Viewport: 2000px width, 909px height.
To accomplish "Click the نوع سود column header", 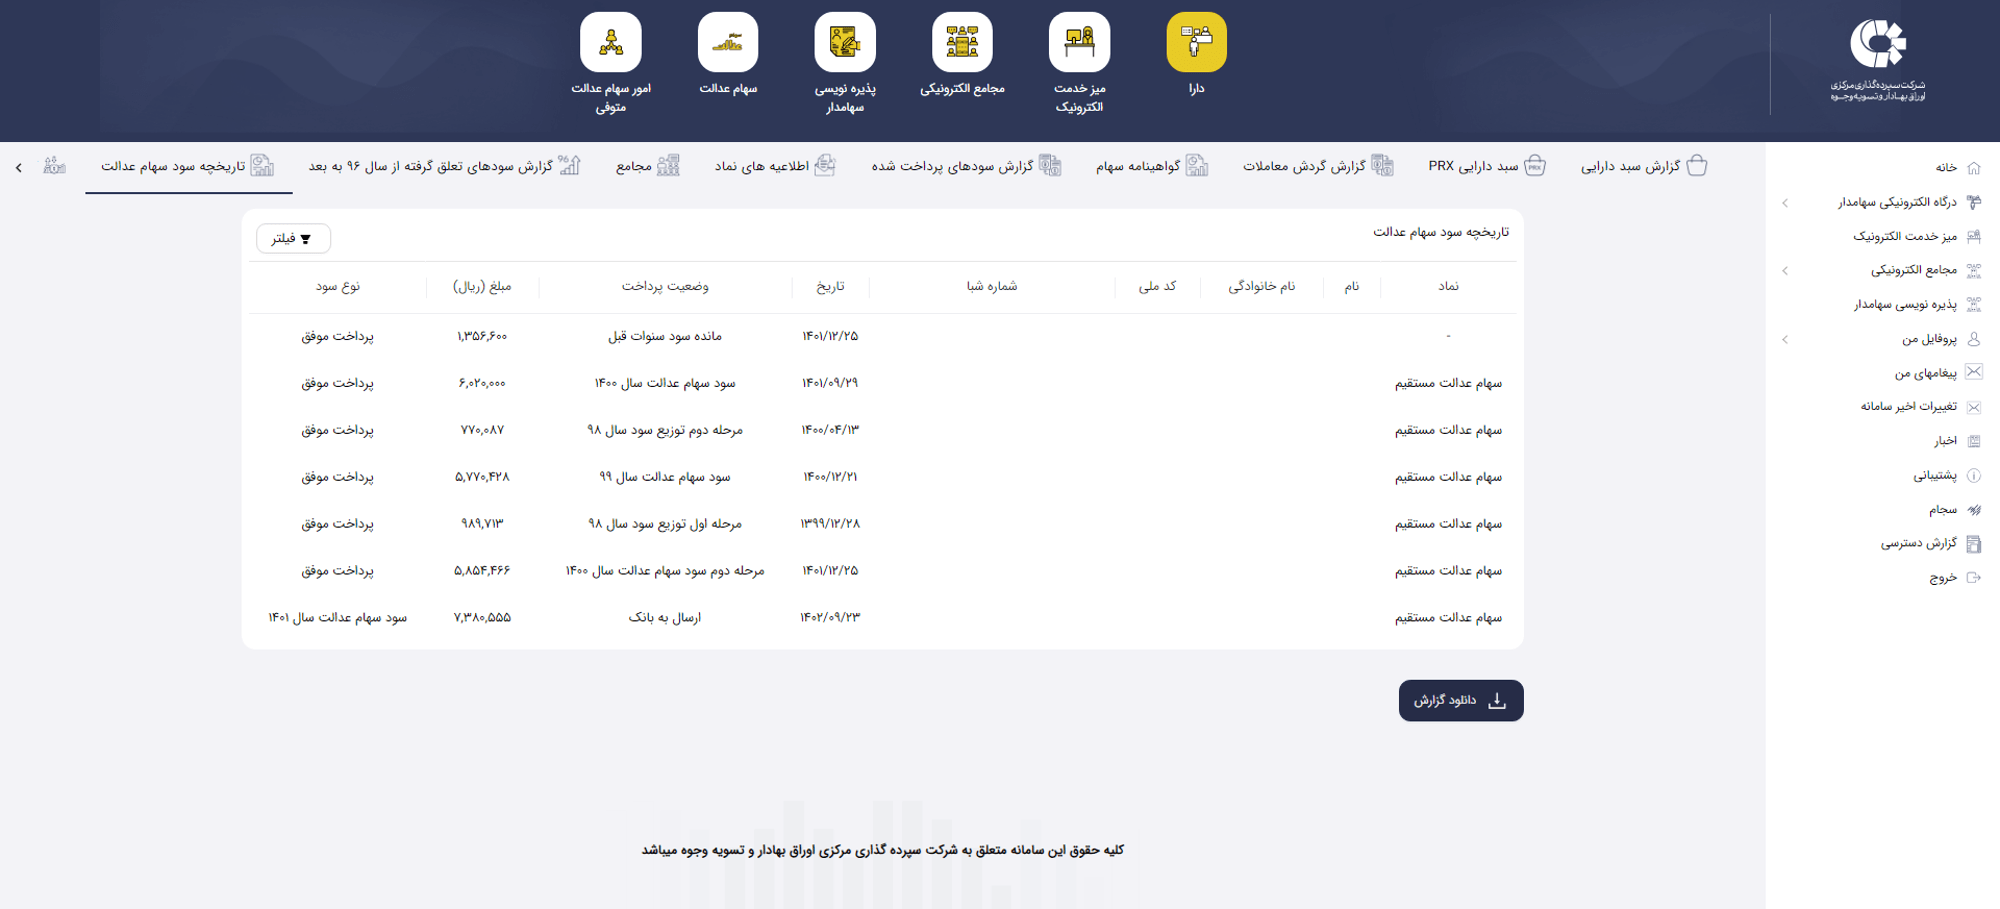I will tap(338, 286).
